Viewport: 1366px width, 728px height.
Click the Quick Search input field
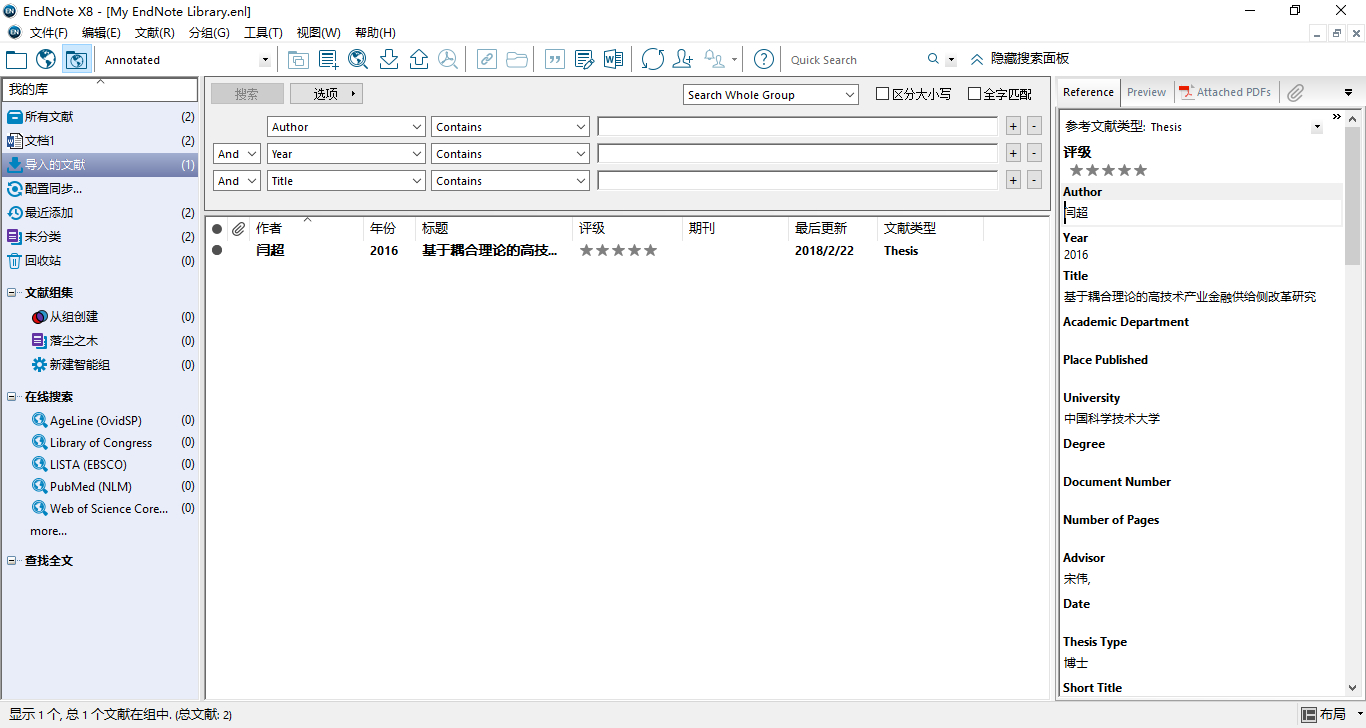(855, 60)
